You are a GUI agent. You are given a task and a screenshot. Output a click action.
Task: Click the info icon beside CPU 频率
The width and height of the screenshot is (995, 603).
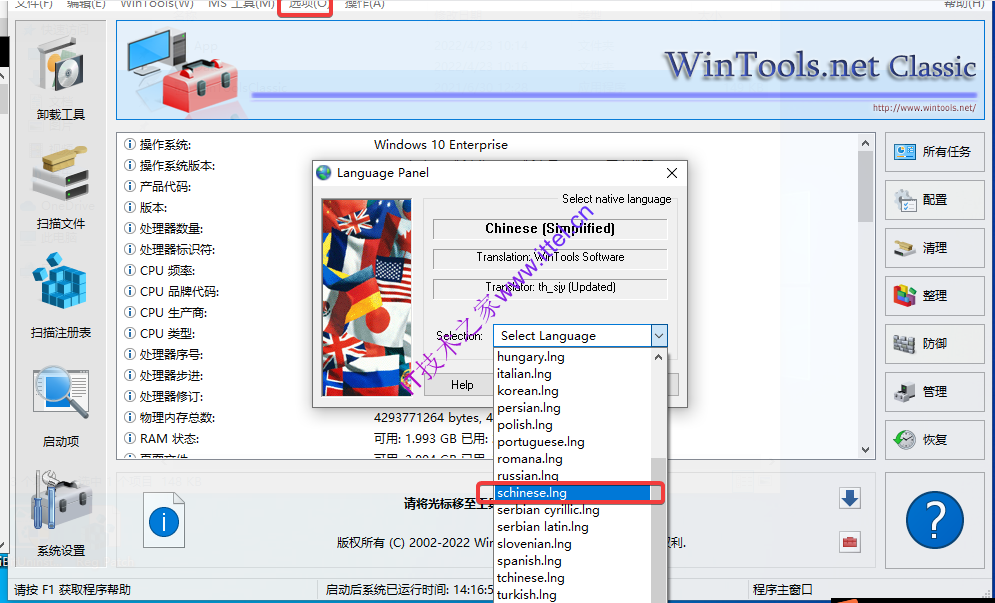[x=130, y=270]
